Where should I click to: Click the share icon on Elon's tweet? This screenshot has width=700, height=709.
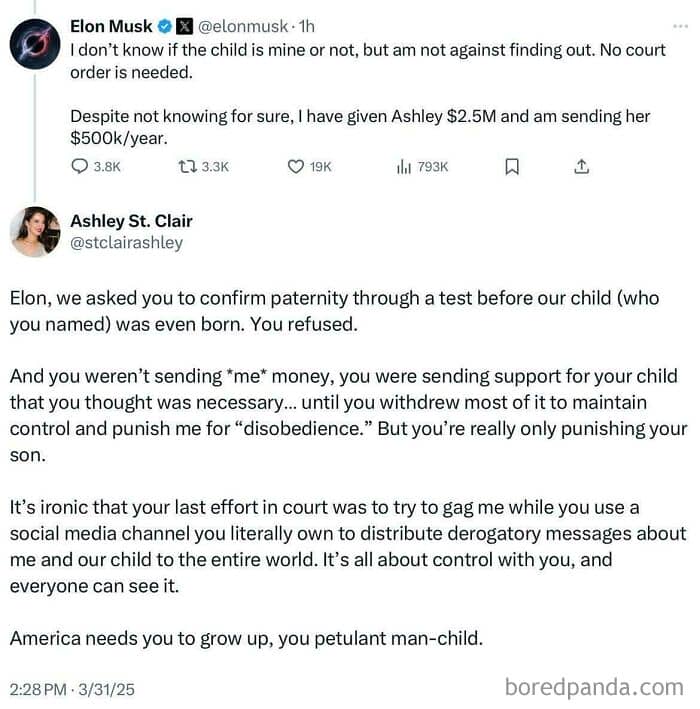(582, 167)
